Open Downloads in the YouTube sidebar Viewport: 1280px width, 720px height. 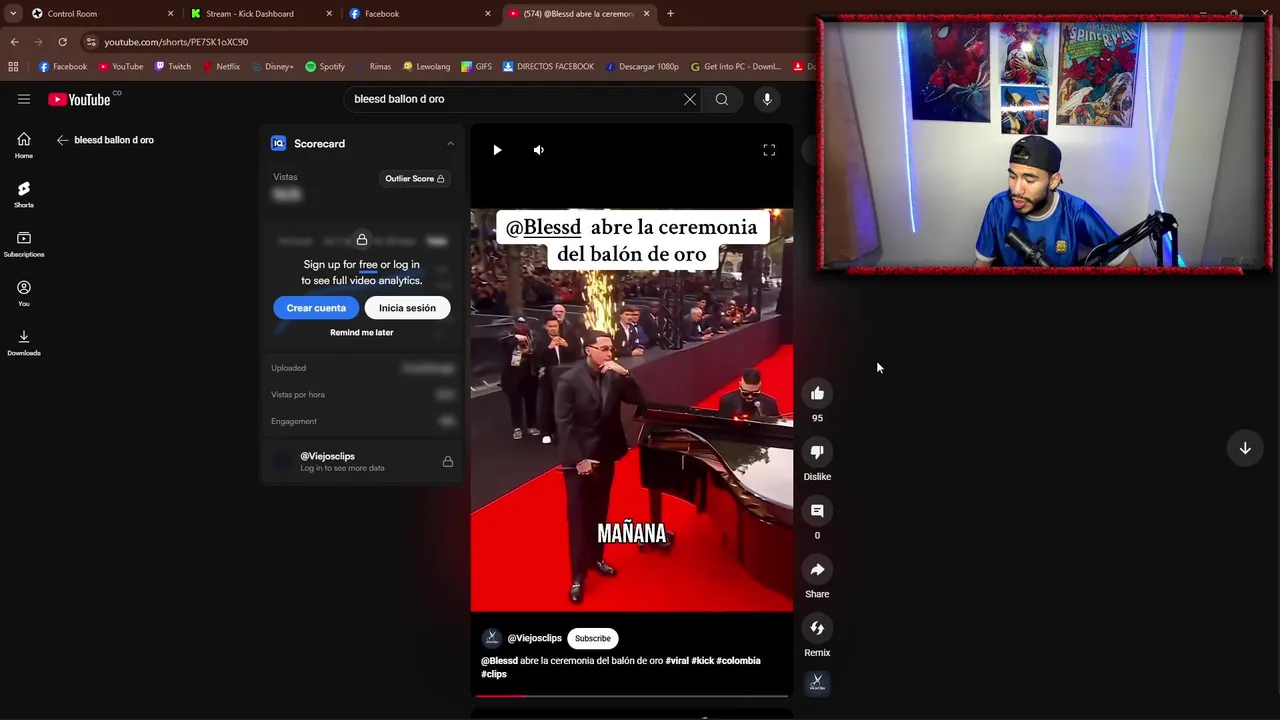(x=24, y=342)
